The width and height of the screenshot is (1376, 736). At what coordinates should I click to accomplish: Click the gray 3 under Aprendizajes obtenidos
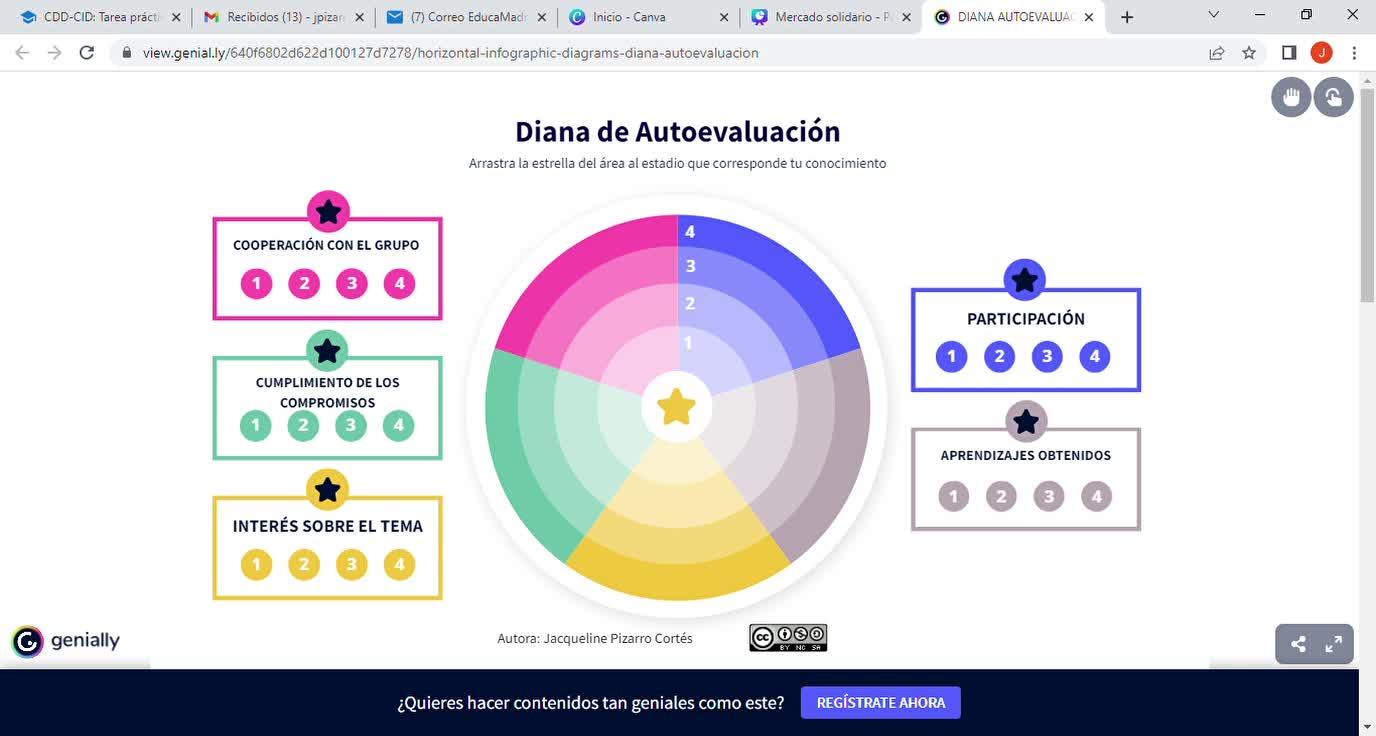tap(1049, 496)
